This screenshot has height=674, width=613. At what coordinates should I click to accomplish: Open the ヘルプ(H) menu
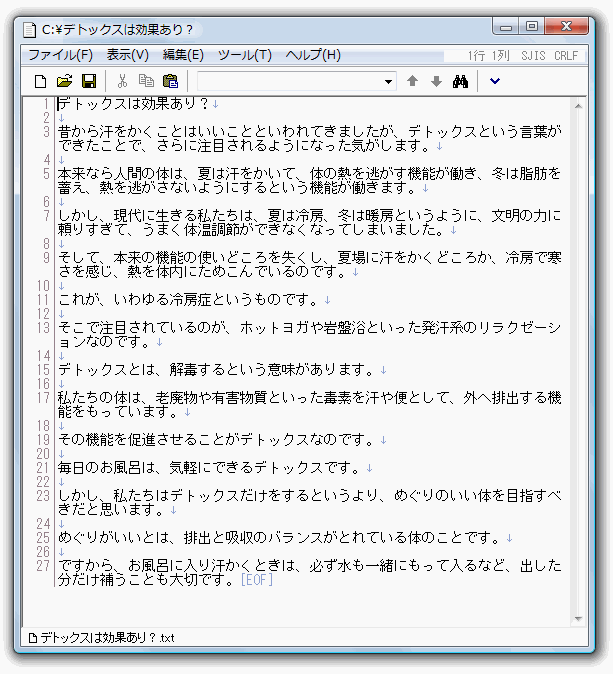click(313, 55)
